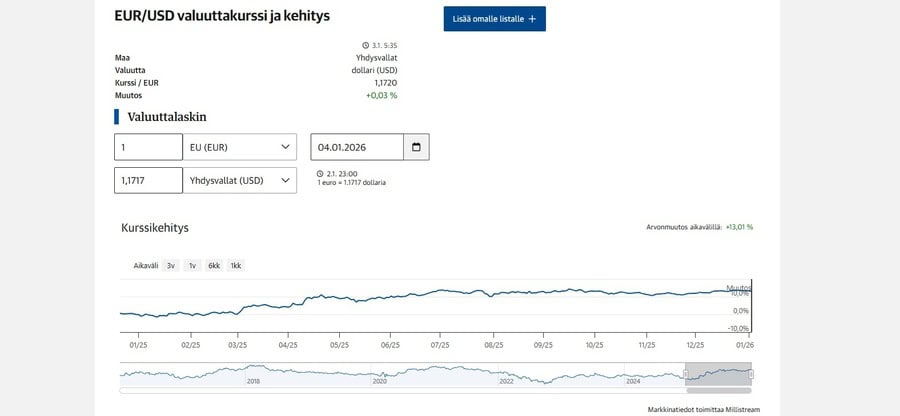The image size is (900, 416).
Task: Click the shaded selection in the navigator
Action: (x=719, y=374)
